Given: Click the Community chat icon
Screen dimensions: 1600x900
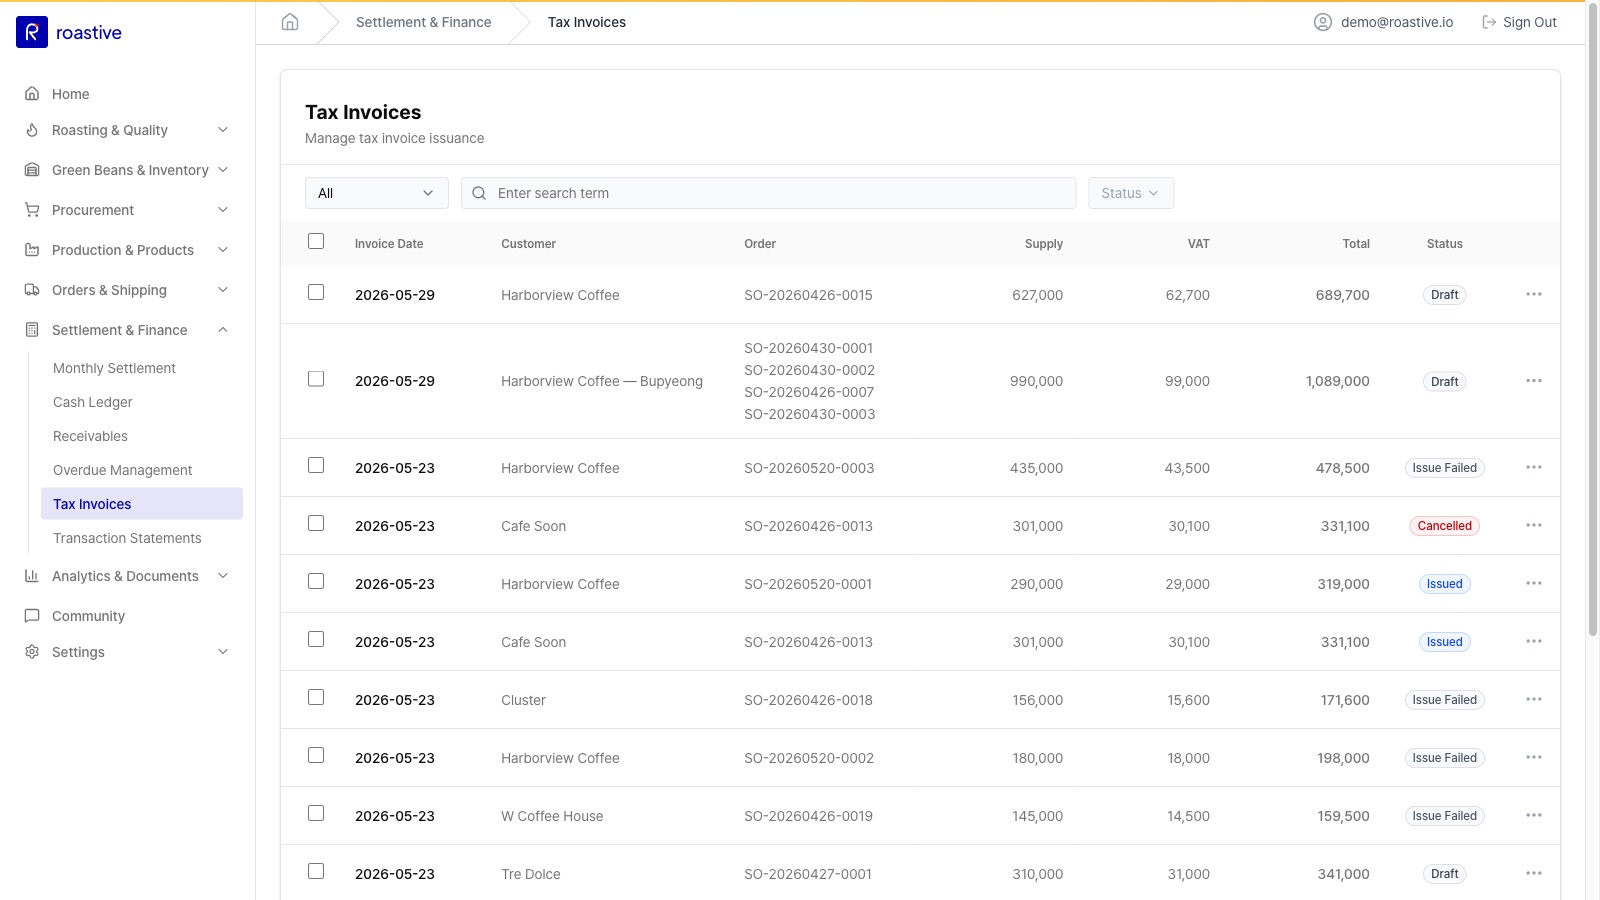Looking at the screenshot, I should pos(32,616).
